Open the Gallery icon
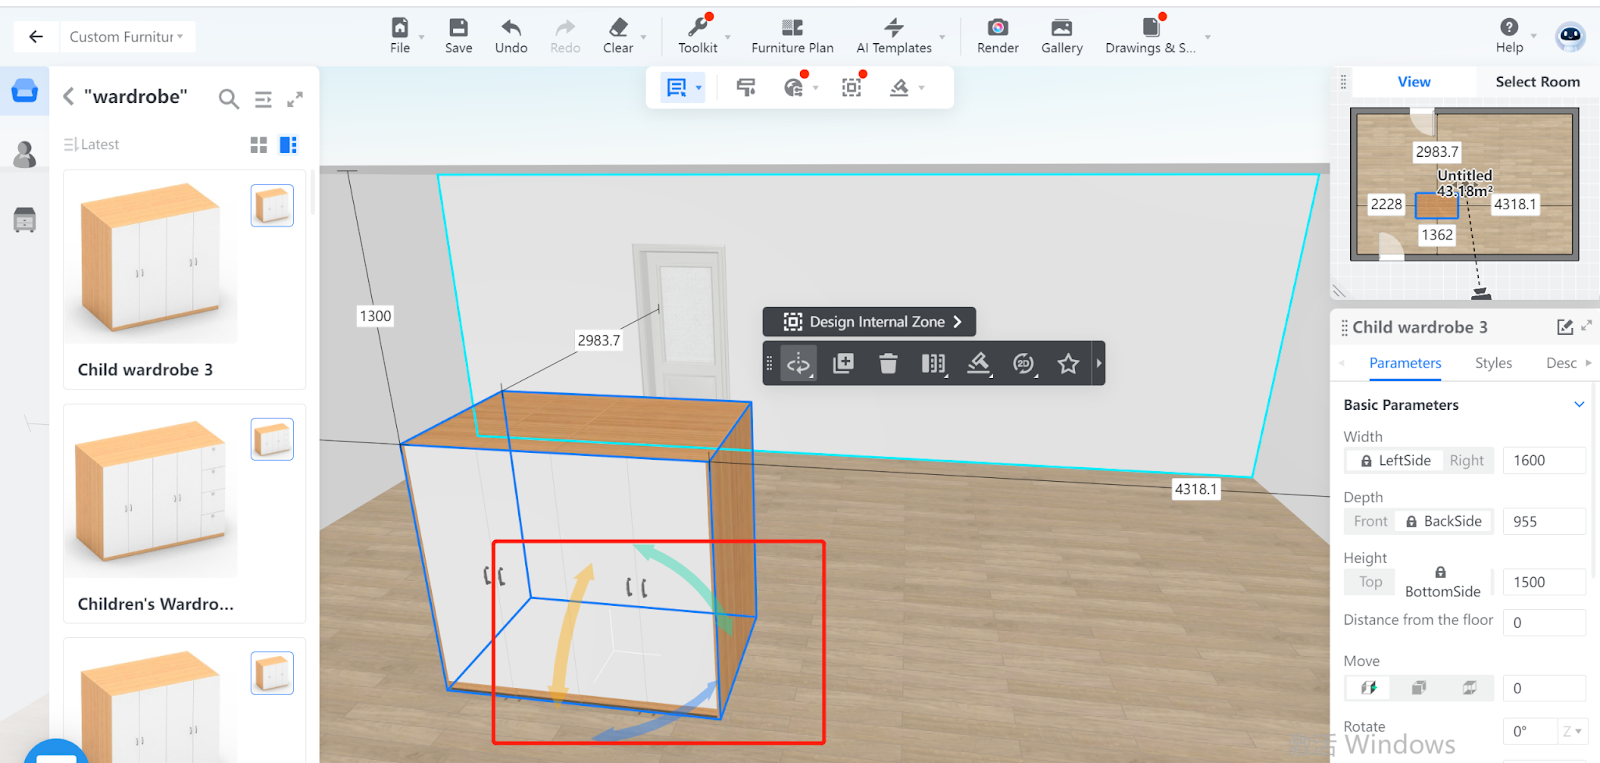This screenshot has height=763, width=1600. 1061,35
